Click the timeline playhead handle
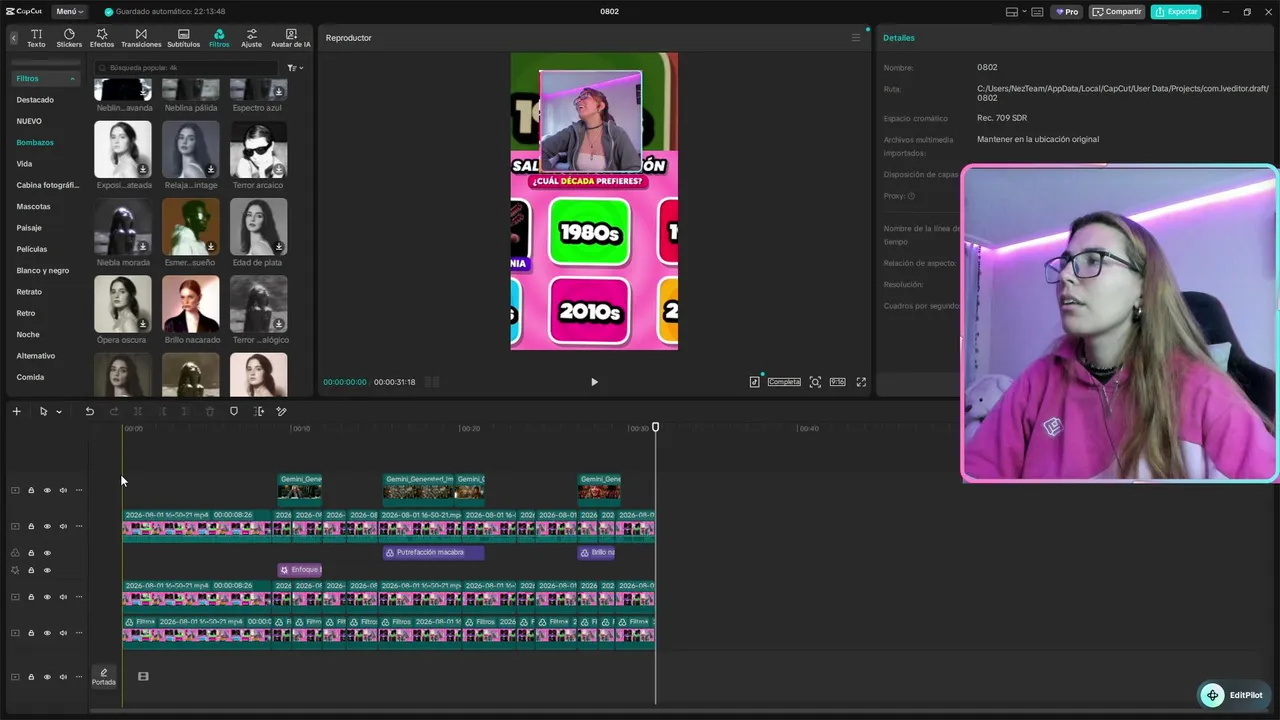 coord(656,428)
